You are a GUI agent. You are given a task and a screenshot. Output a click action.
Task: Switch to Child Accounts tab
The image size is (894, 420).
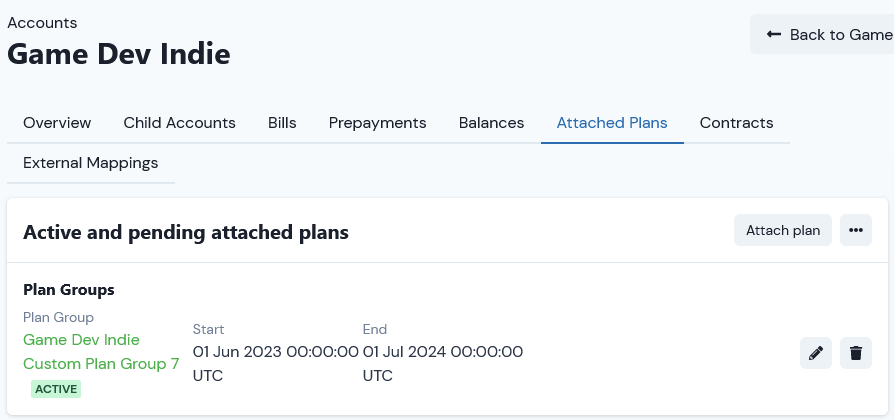[x=180, y=123]
